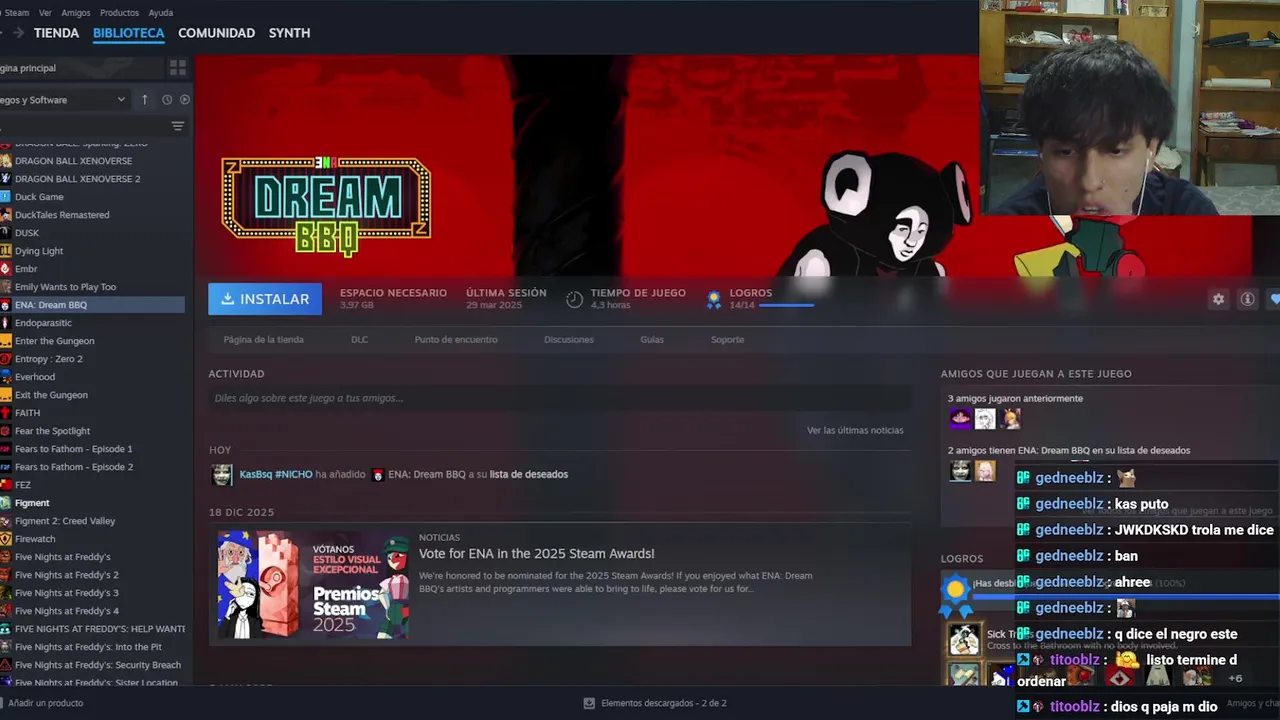The height and width of the screenshot is (720, 1280).
Task: Open the Productos menu
Action: point(119,13)
